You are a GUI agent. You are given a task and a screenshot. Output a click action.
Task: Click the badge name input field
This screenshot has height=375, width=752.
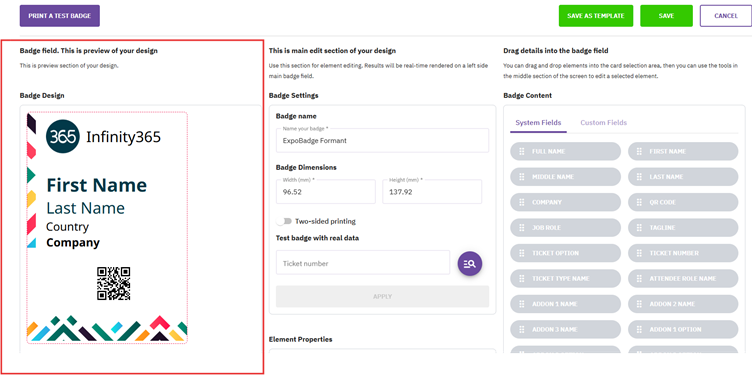tap(382, 141)
